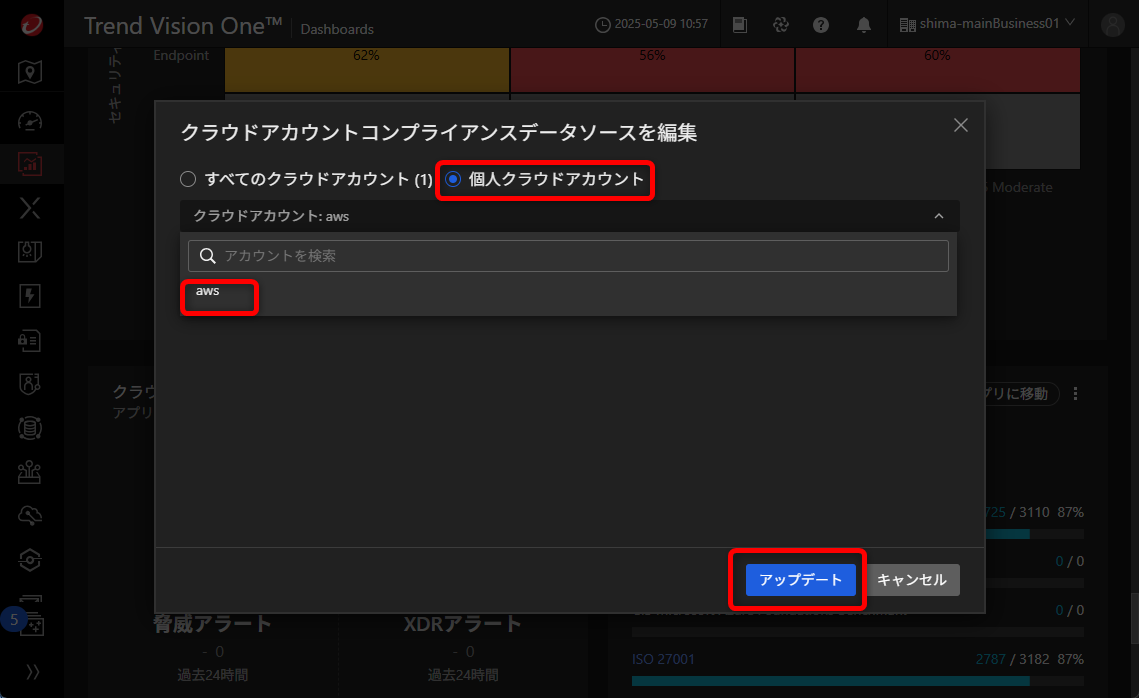
Task: Click the アップデート button
Action: coord(800,580)
